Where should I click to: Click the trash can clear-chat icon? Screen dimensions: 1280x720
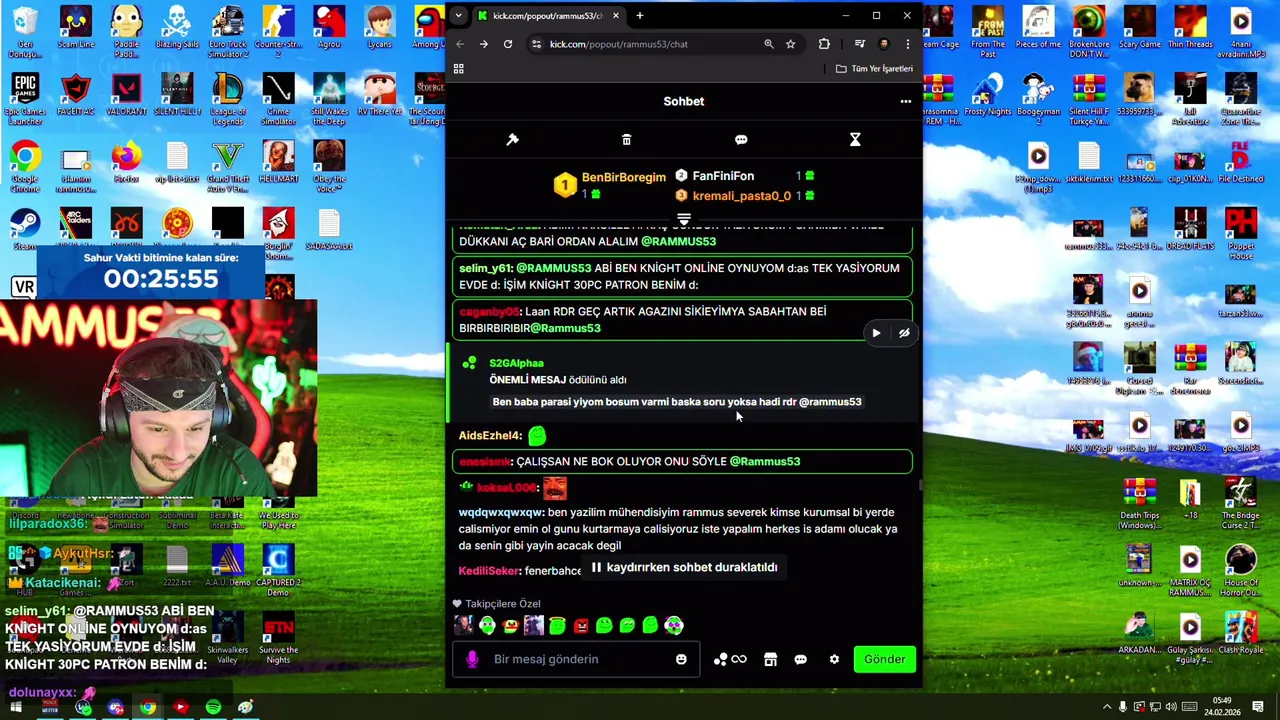(x=626, y=140)
